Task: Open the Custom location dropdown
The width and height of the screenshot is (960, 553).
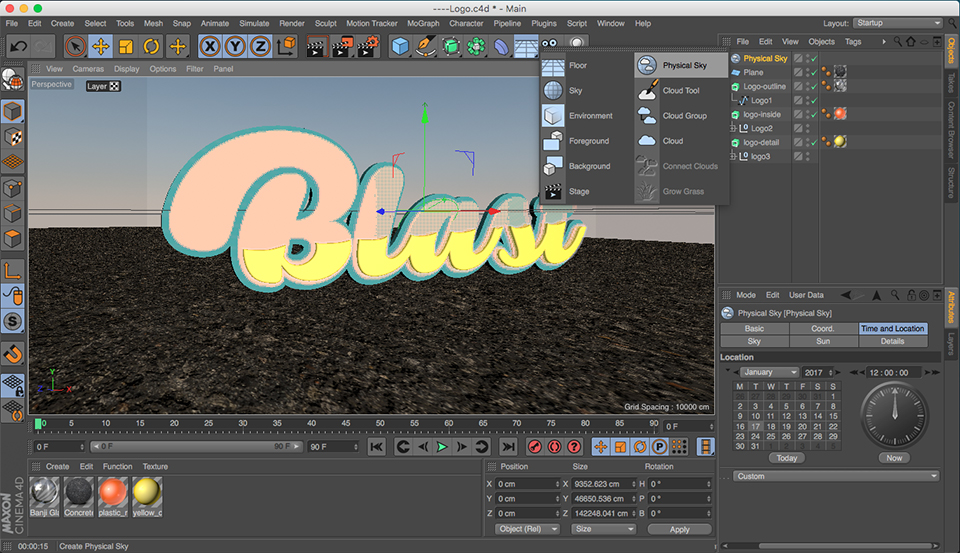Action: 836,476
